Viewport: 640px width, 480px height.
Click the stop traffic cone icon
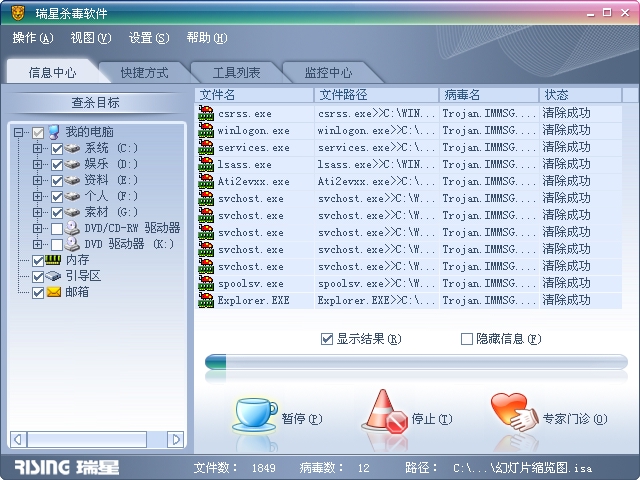coord(384,411)
